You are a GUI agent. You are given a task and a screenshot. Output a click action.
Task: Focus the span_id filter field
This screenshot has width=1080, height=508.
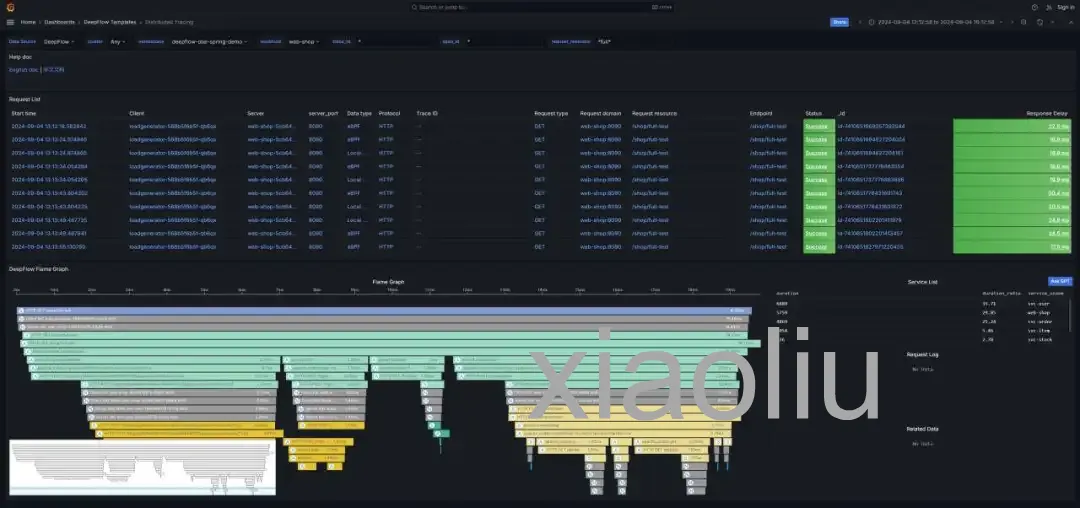pos(503,41)
